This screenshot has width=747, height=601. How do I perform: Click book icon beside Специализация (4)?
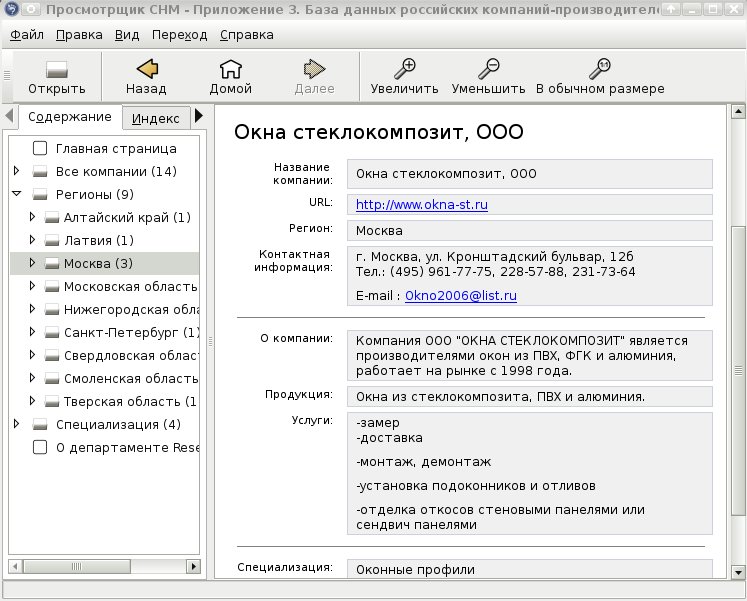coord(40,424)
